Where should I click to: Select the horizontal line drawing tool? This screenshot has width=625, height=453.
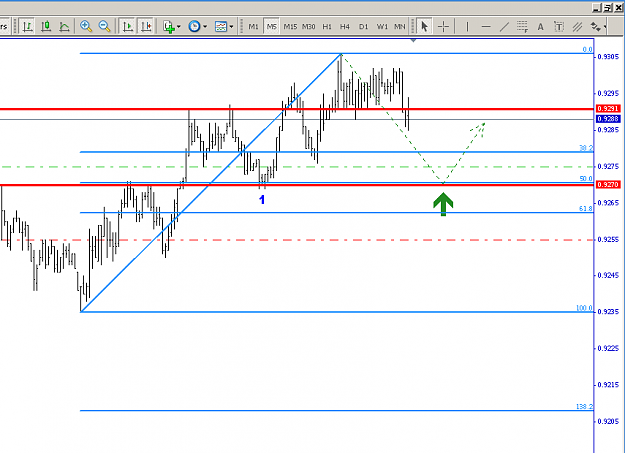485,26
